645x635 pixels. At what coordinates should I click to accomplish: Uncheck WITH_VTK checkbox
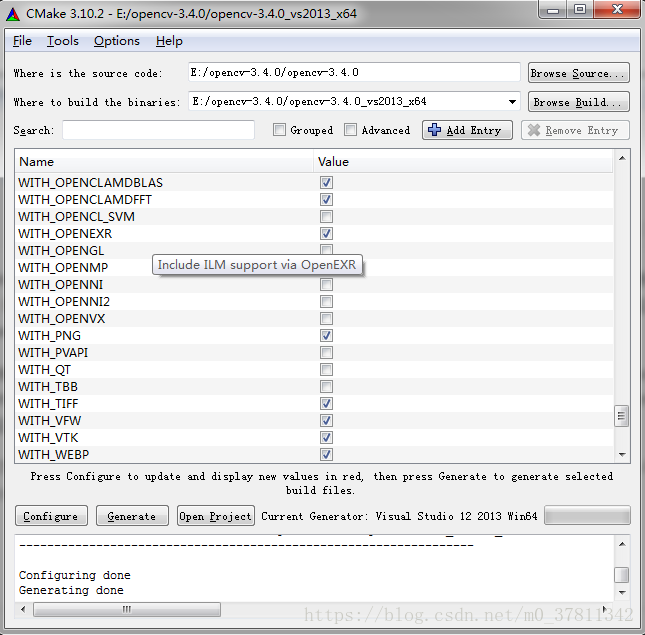[326, 438]
